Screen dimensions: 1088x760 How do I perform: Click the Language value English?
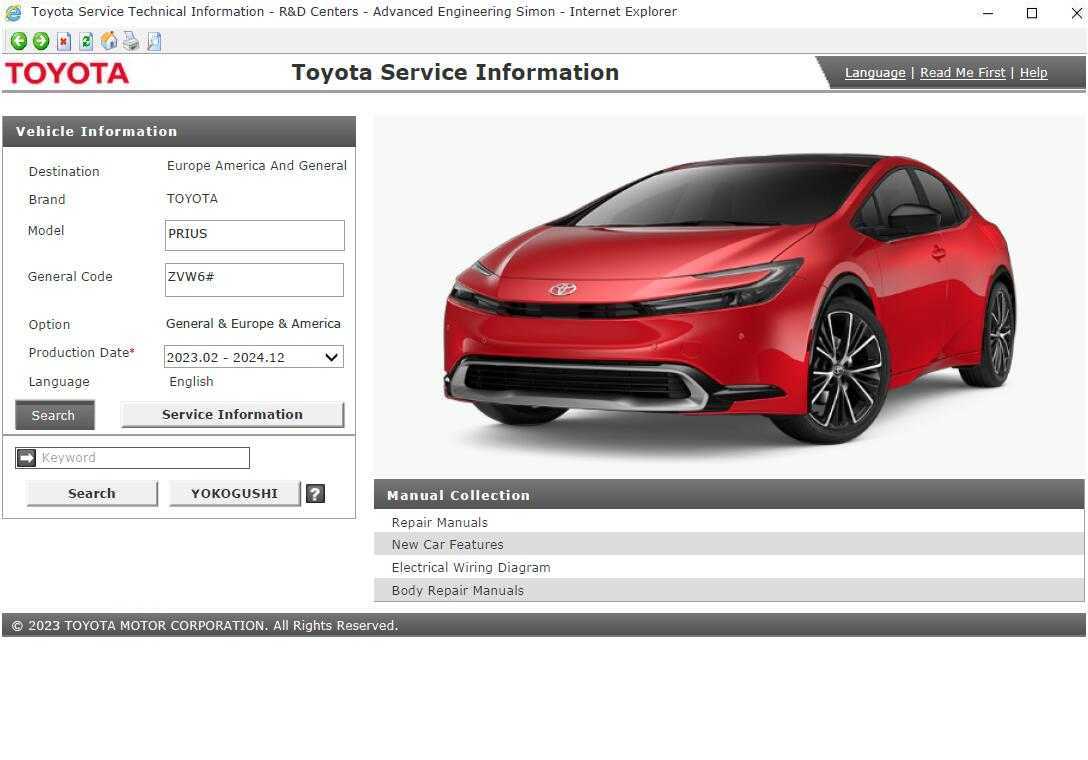(x=192, y=382)
